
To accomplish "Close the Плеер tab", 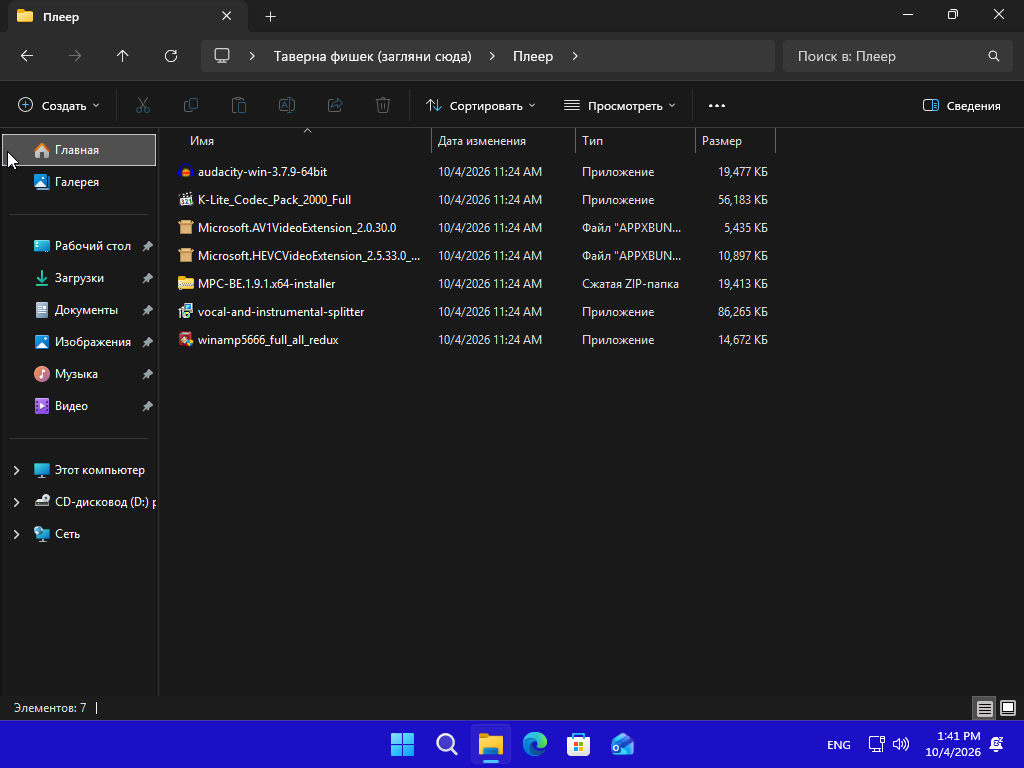I will pyautogui.click(x=227, y=16).
